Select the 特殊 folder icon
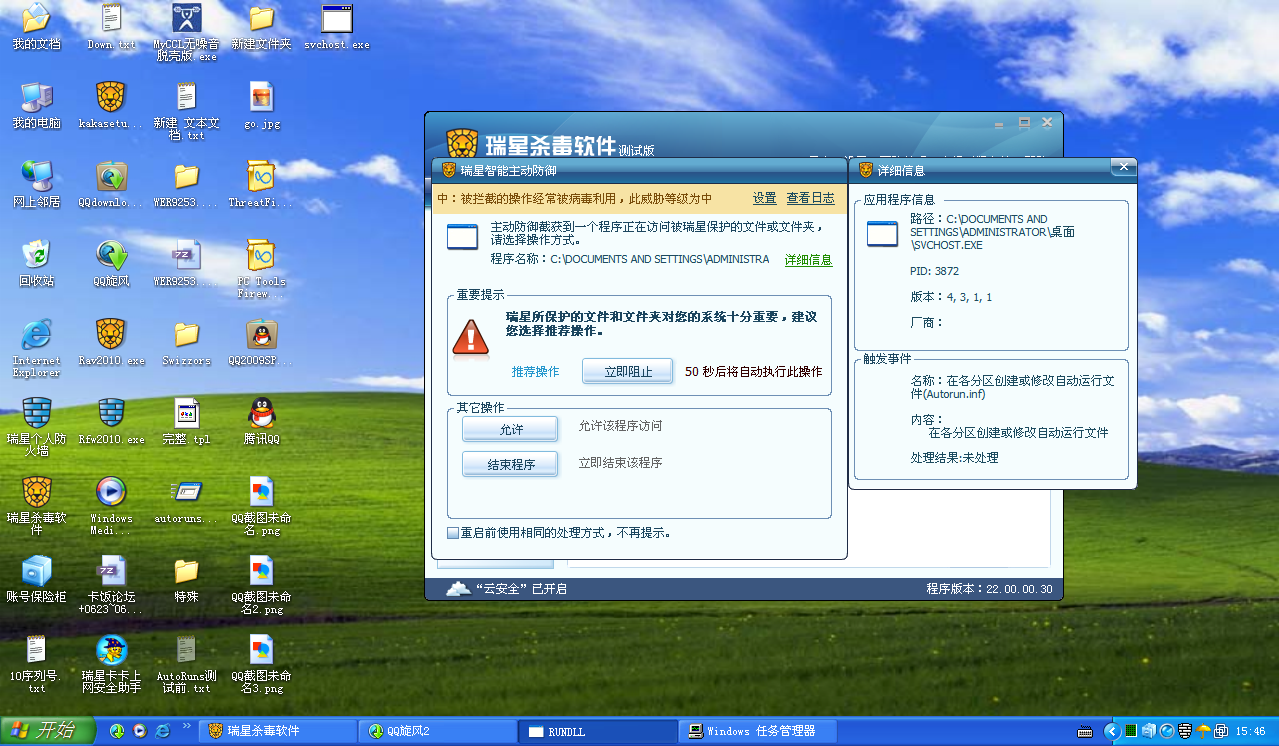 186,579
